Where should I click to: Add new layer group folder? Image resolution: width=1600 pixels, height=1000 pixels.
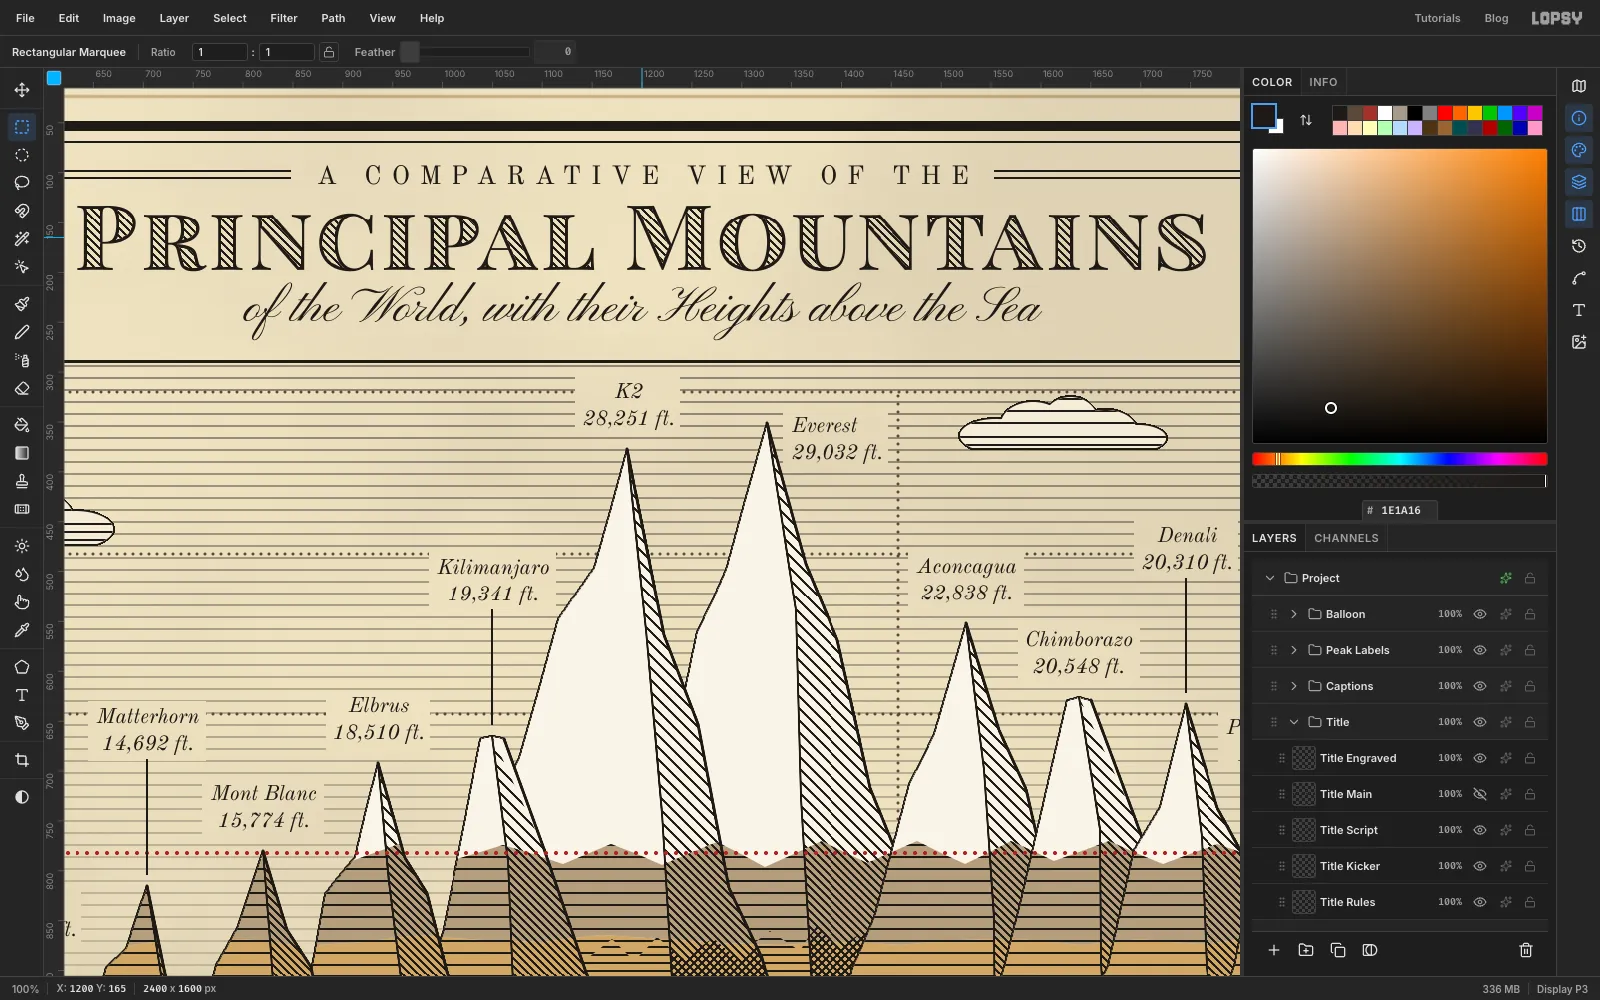1306,950
